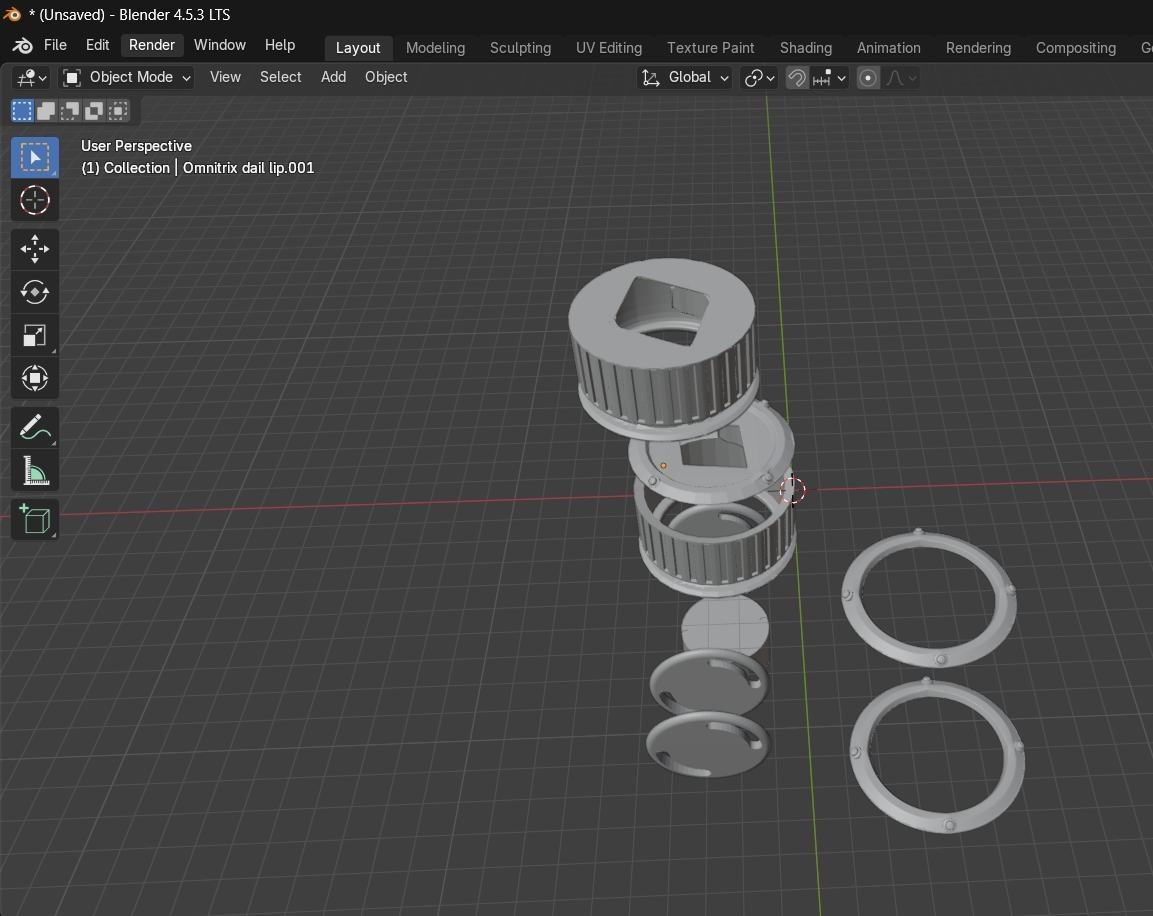Toggle proportional editing
Screen dimensions: 1153x916
pos(868,78)
